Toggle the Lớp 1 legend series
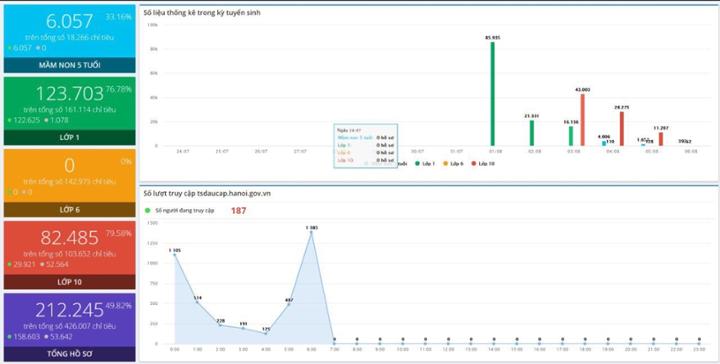Screen dimensions: 720x364 (425, 163)
